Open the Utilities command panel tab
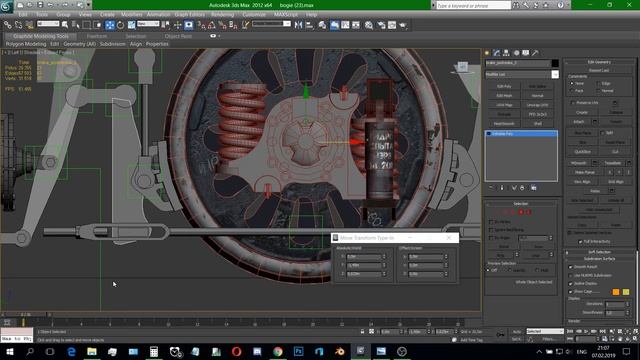The height and width of the screenshot is (360, 640). point(535,53)
